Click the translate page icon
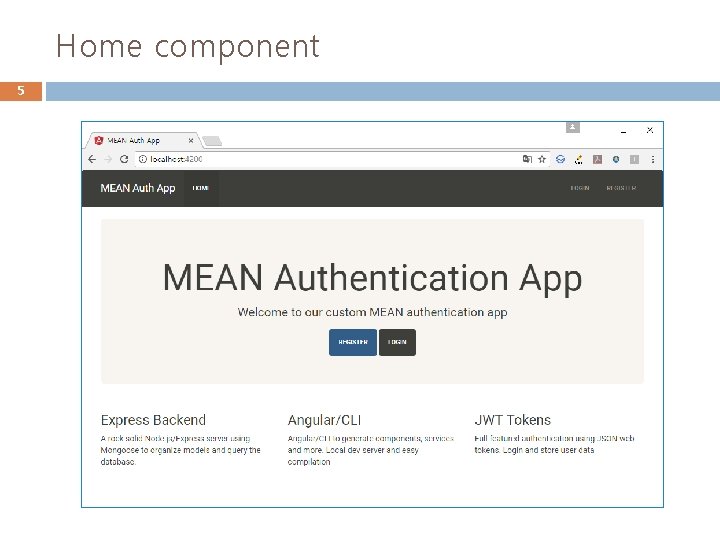 click(x=527, y=159)
